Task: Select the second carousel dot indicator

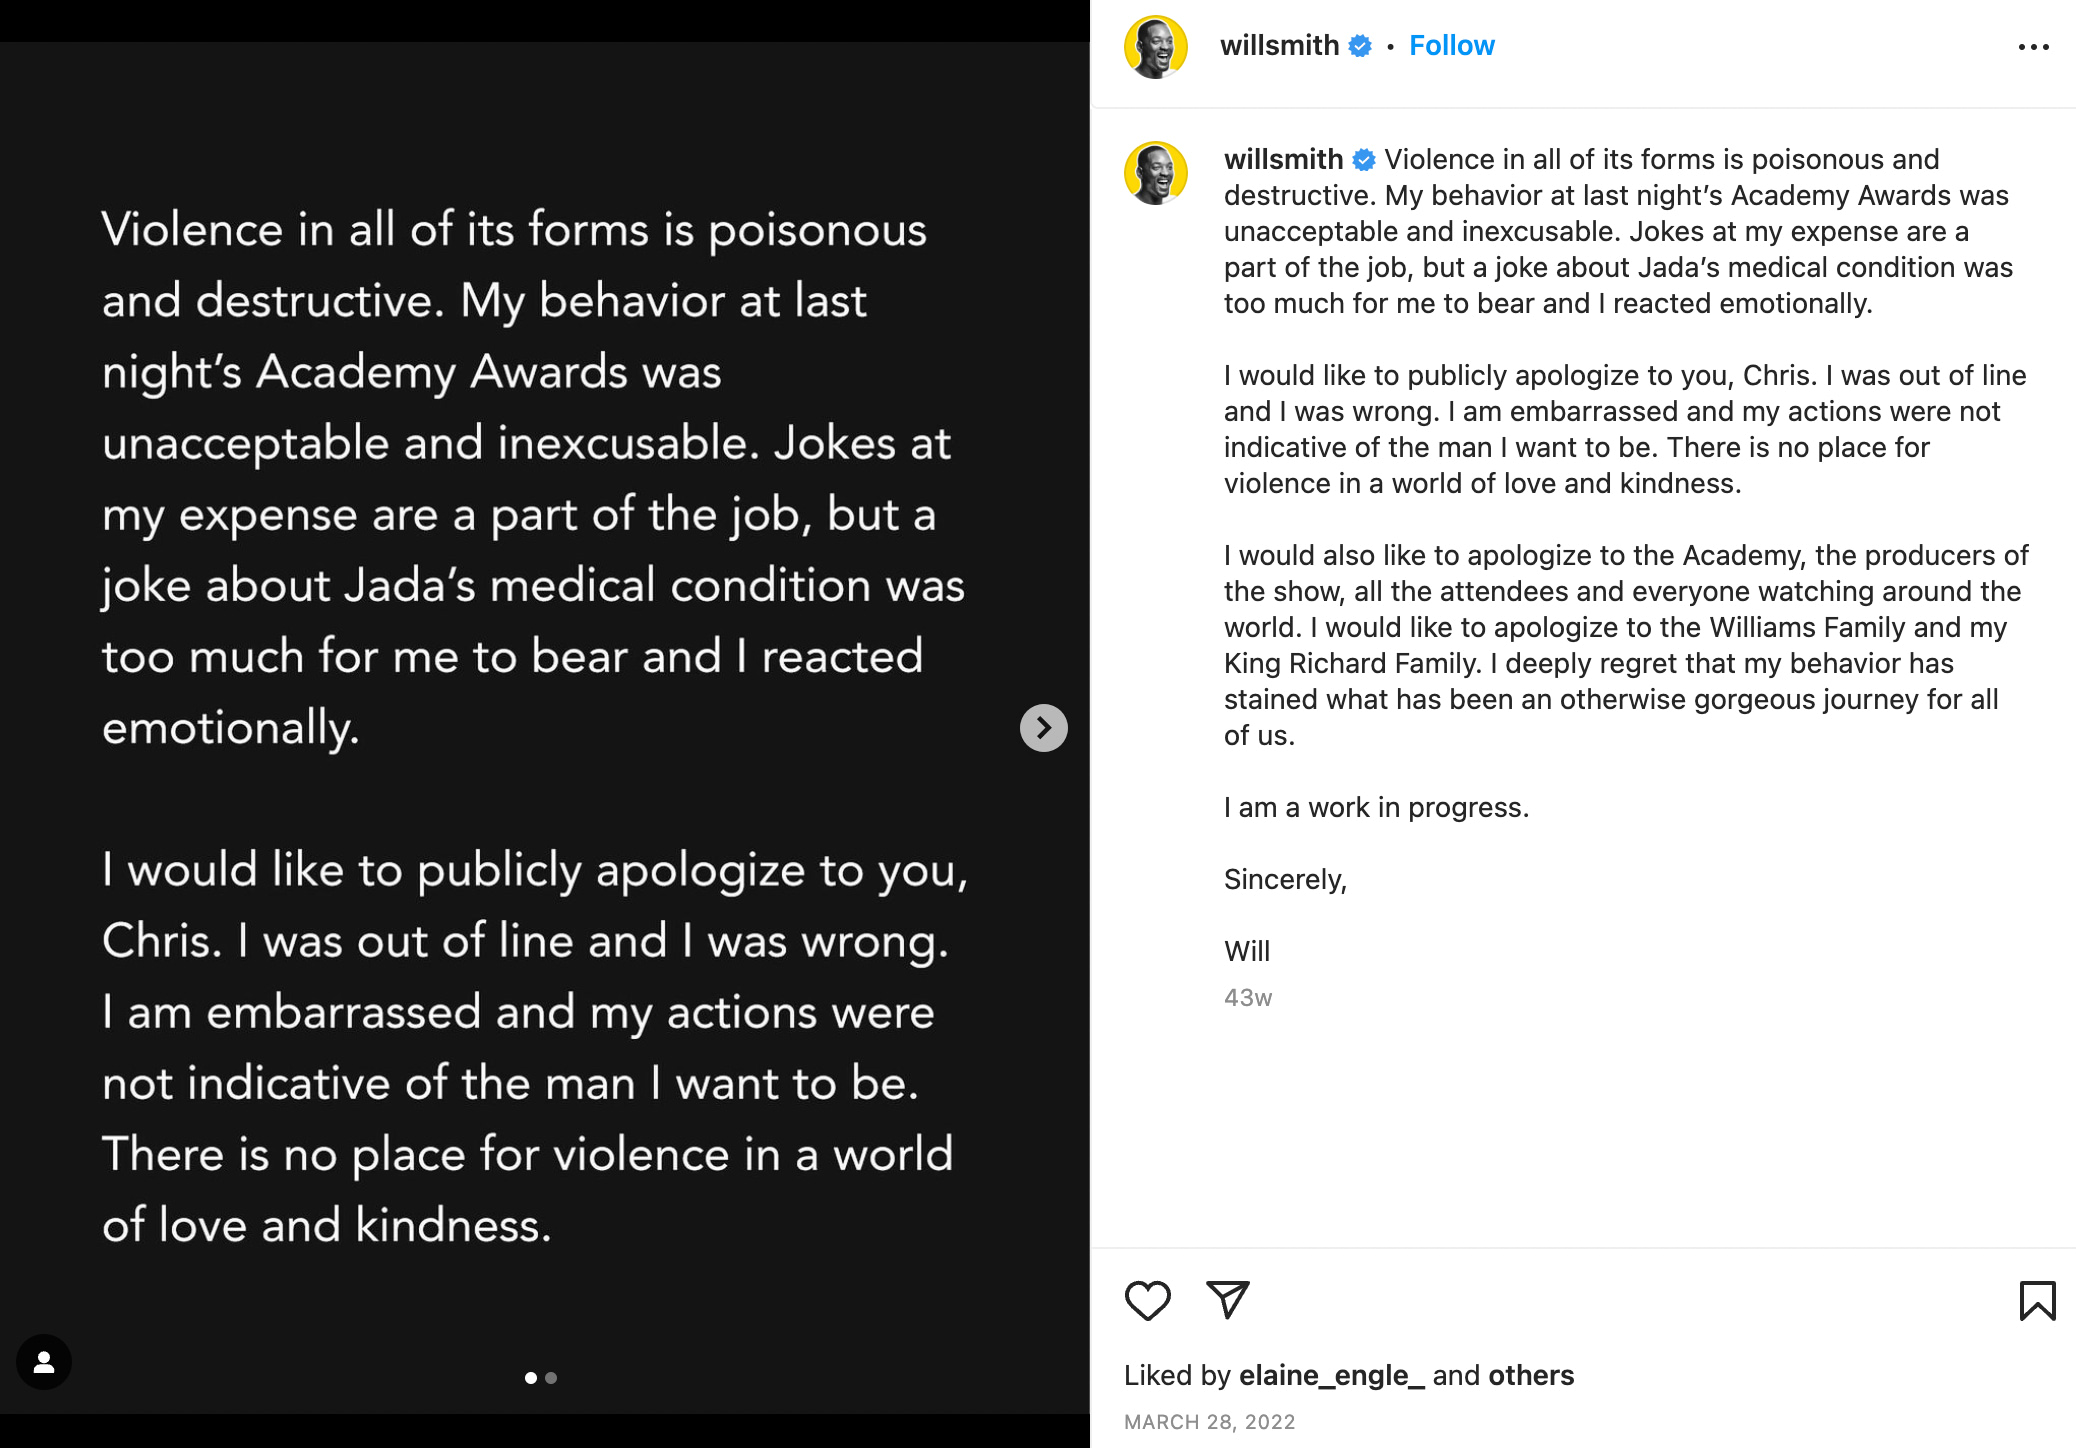Action: 551,1378
